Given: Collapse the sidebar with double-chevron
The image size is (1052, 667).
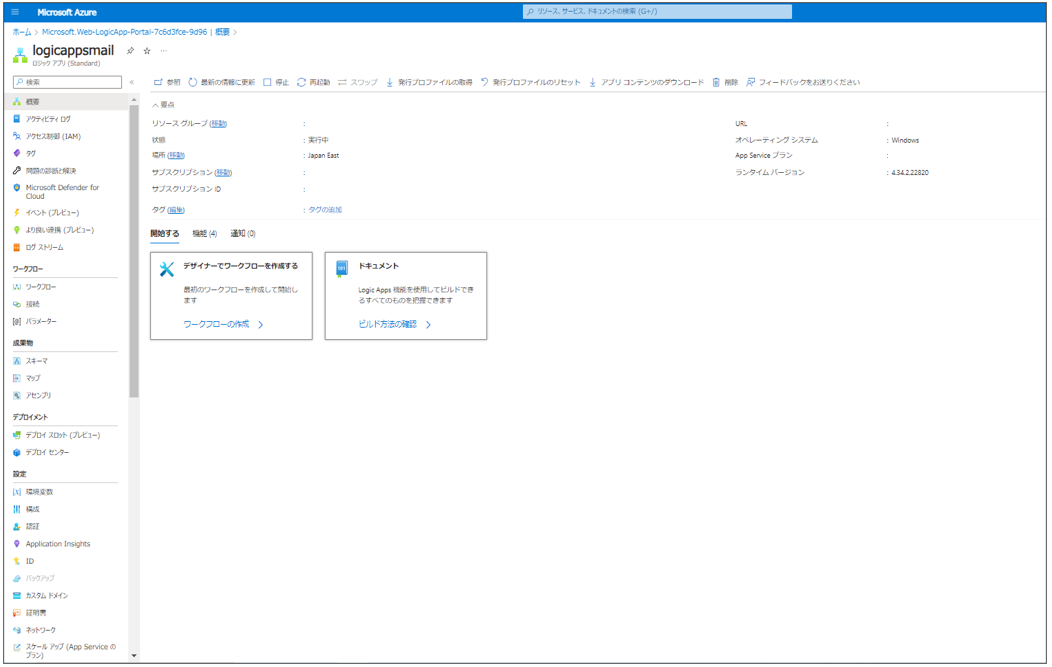Looking at the screenshot, I should coord(132,83).
